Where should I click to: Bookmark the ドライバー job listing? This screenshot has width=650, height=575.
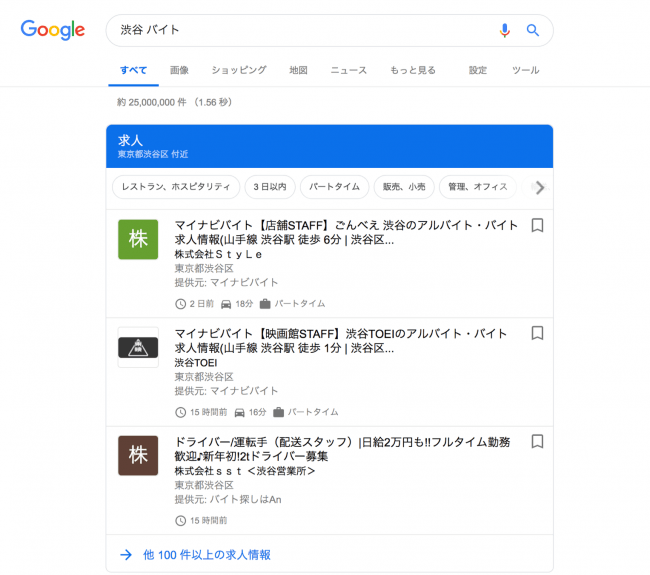click(537, 441)
